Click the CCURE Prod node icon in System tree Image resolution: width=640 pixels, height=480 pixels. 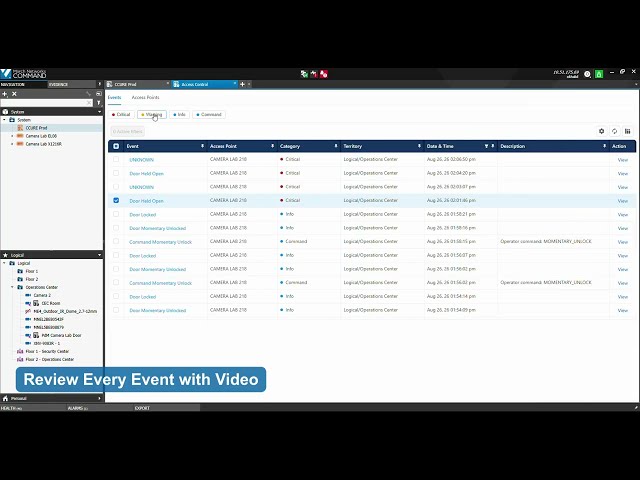pyautogui.click(x=20, y=128)
